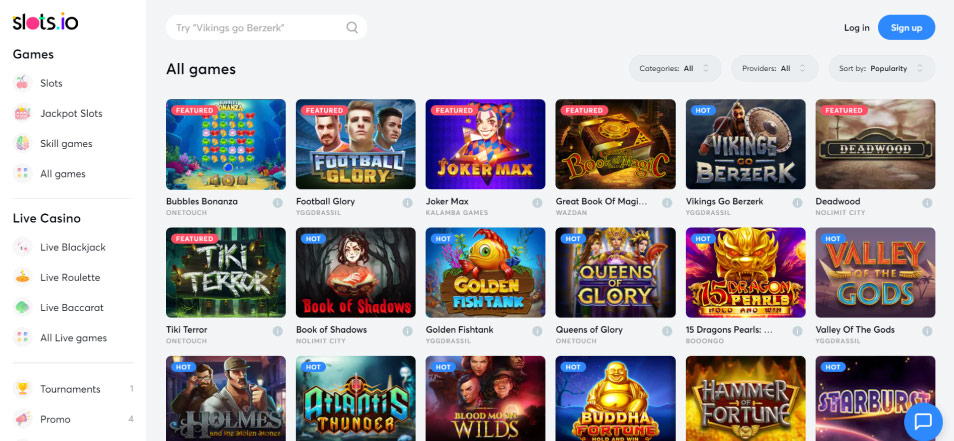Open the Vikings Go Berzerk thumbnail

click(745, 144)
